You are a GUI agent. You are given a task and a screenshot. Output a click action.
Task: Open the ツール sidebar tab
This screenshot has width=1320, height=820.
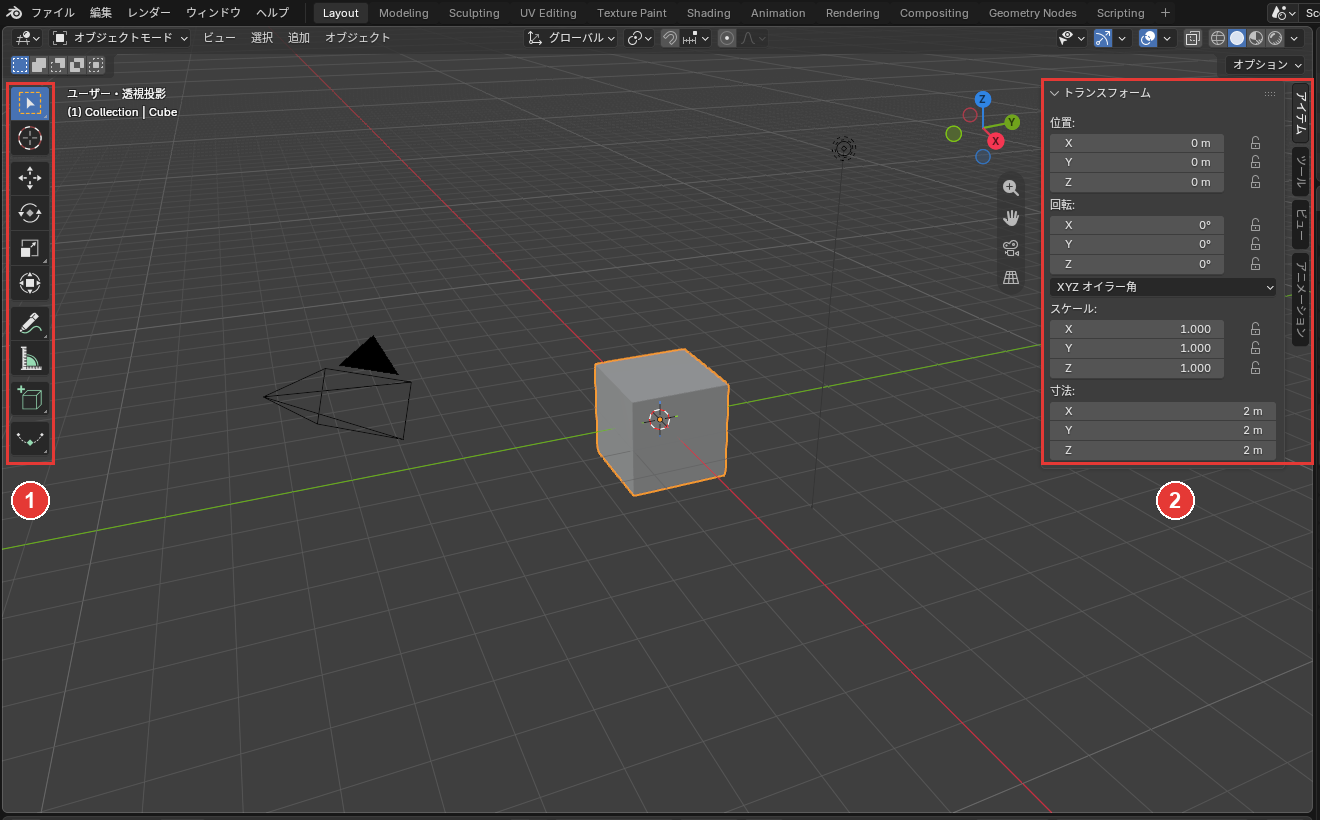(1300, 173)
